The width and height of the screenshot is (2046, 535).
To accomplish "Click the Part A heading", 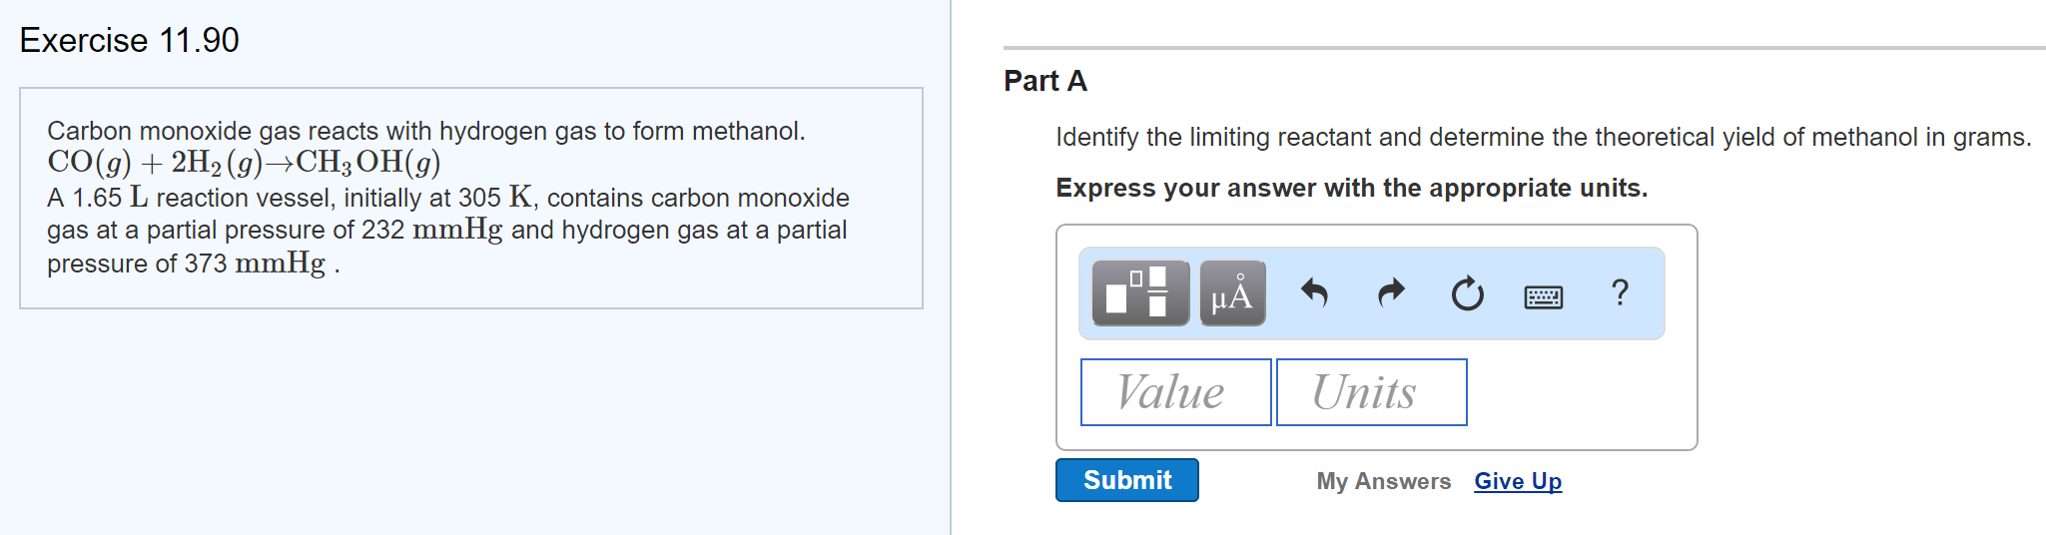I will (x=1045, y=81).
